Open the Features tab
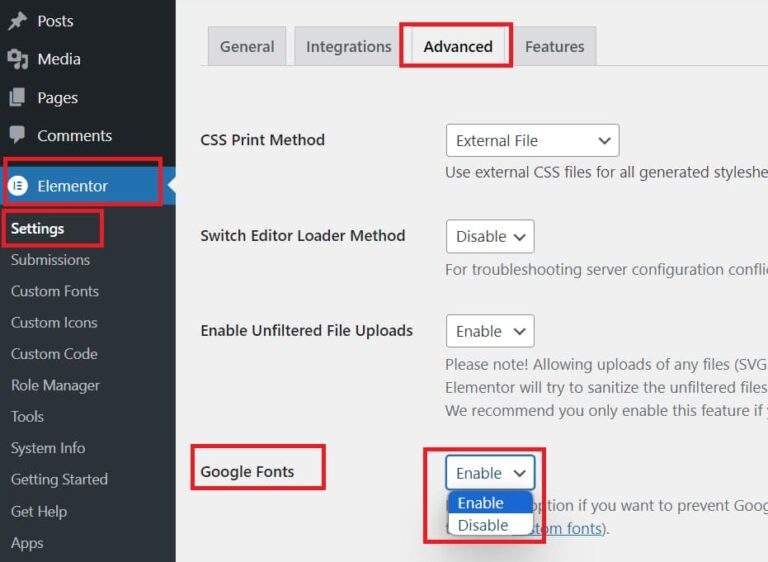The image size is (768, 562). point(554,47)
